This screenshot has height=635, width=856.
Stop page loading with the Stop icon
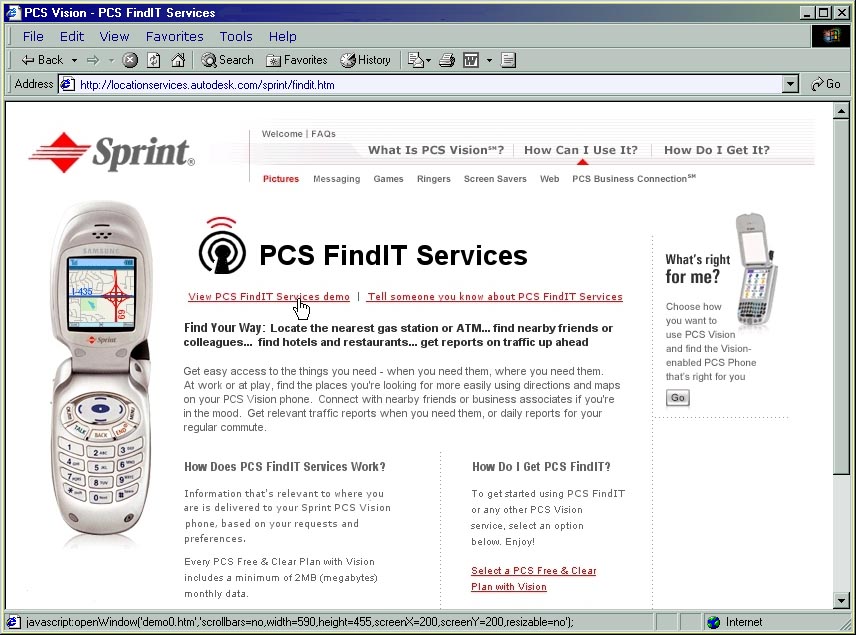(x=129, y=60)
